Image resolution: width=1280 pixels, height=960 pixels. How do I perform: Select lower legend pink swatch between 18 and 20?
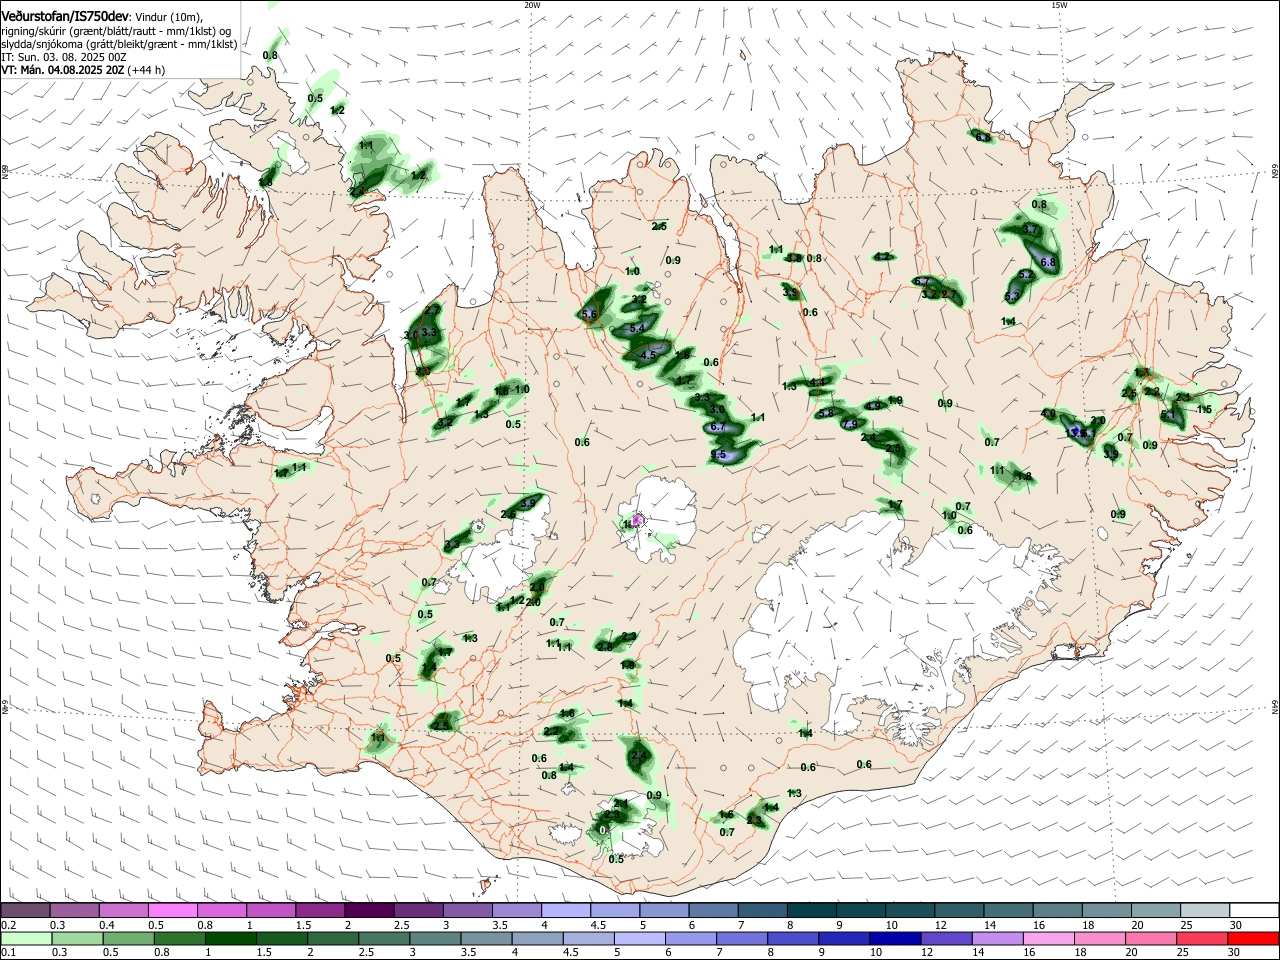tap(1098, 938)
